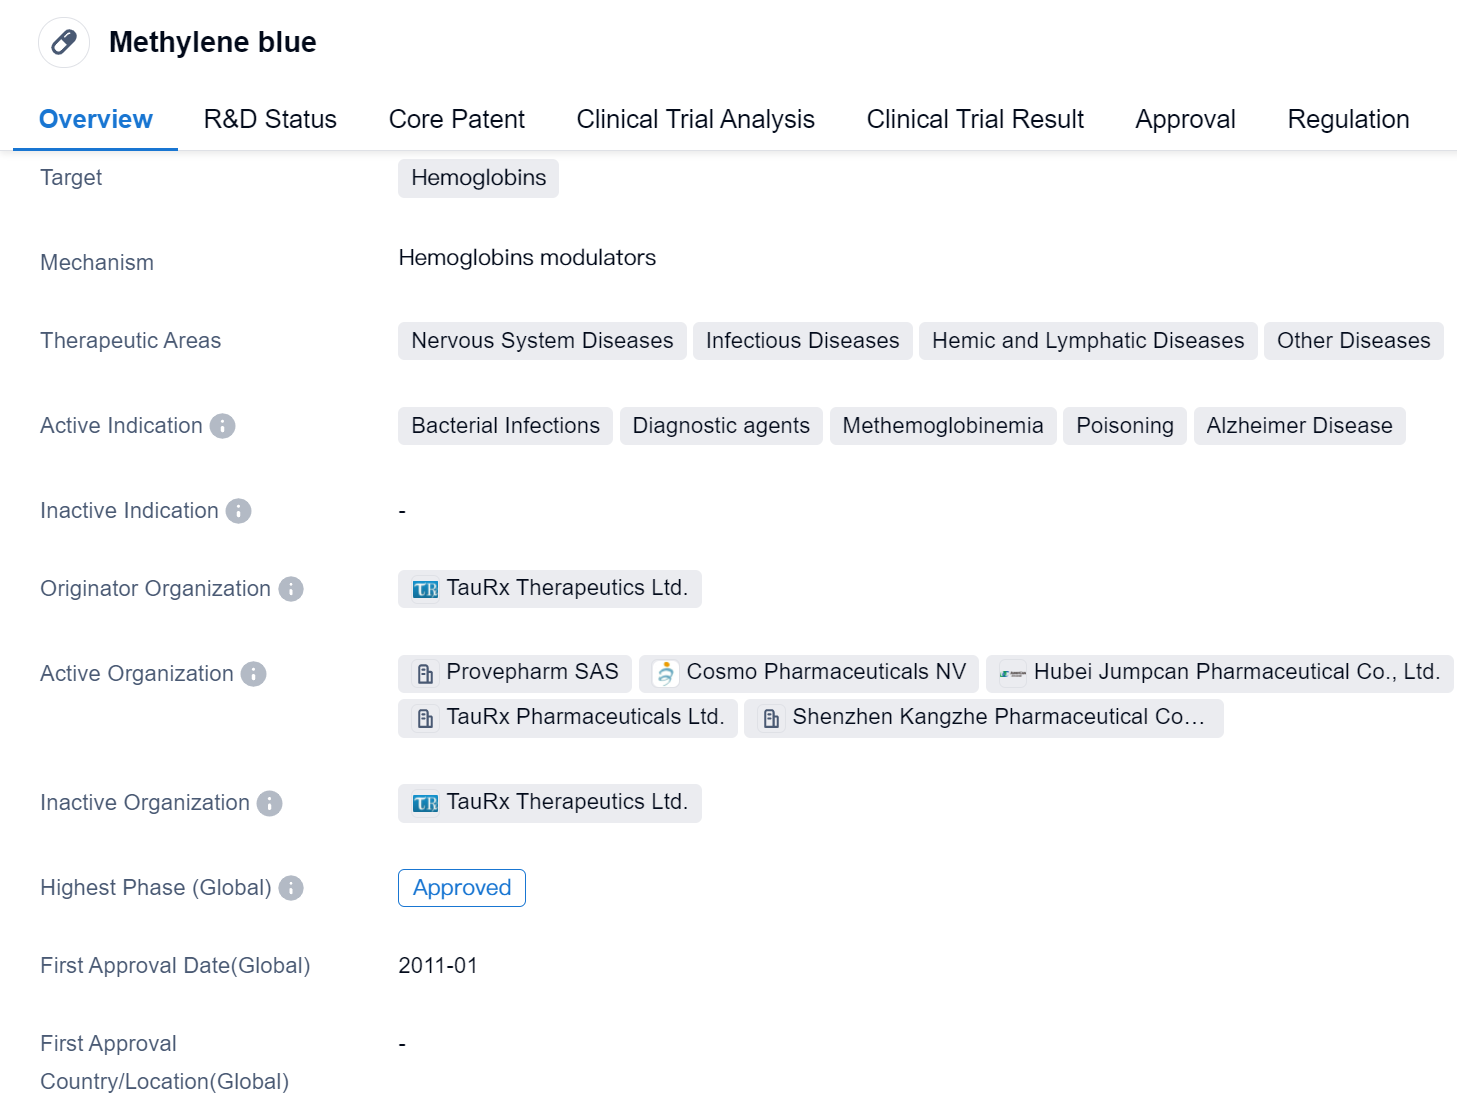The width and height of the screenshot is (1457, 1099).
Task: Click info icon next to Active Indication
Action: [x=223, y=426]
